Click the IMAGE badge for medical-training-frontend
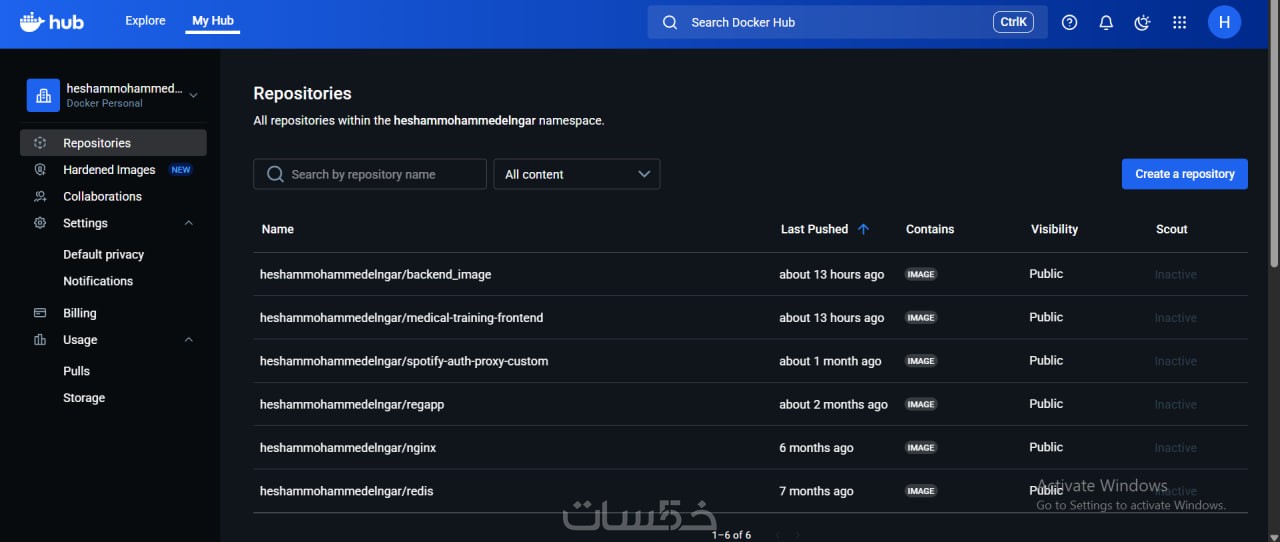The height and width of the screenshot is (542, 1280). [921, 318]
